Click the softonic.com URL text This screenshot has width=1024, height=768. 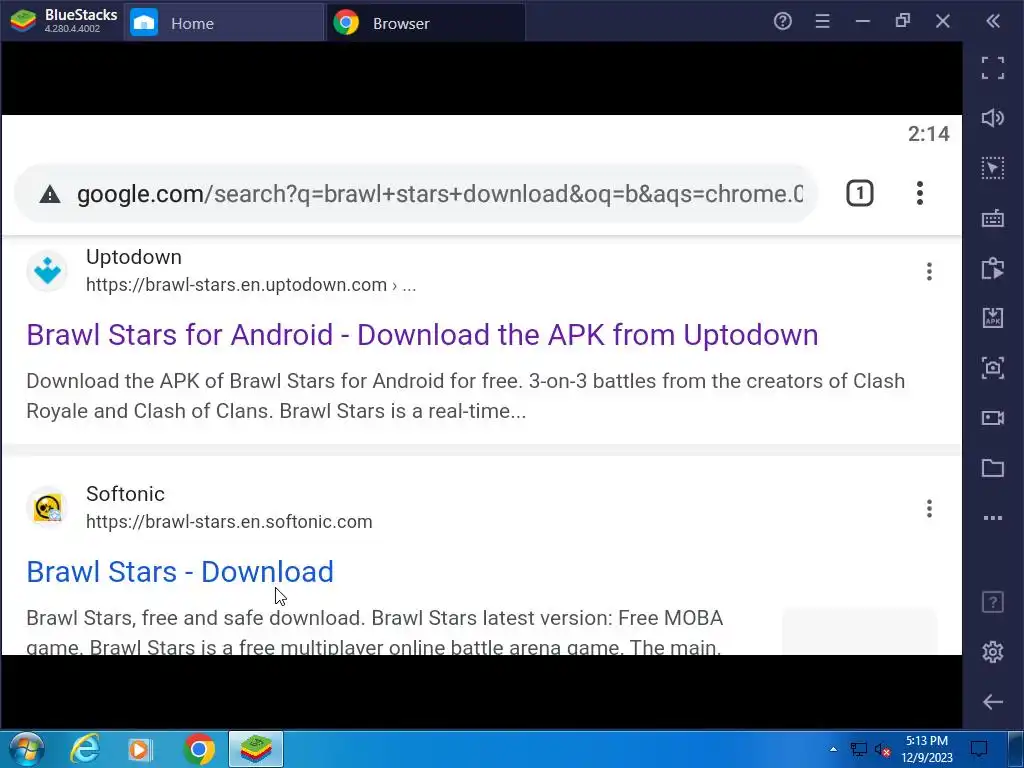click(229, 522)
